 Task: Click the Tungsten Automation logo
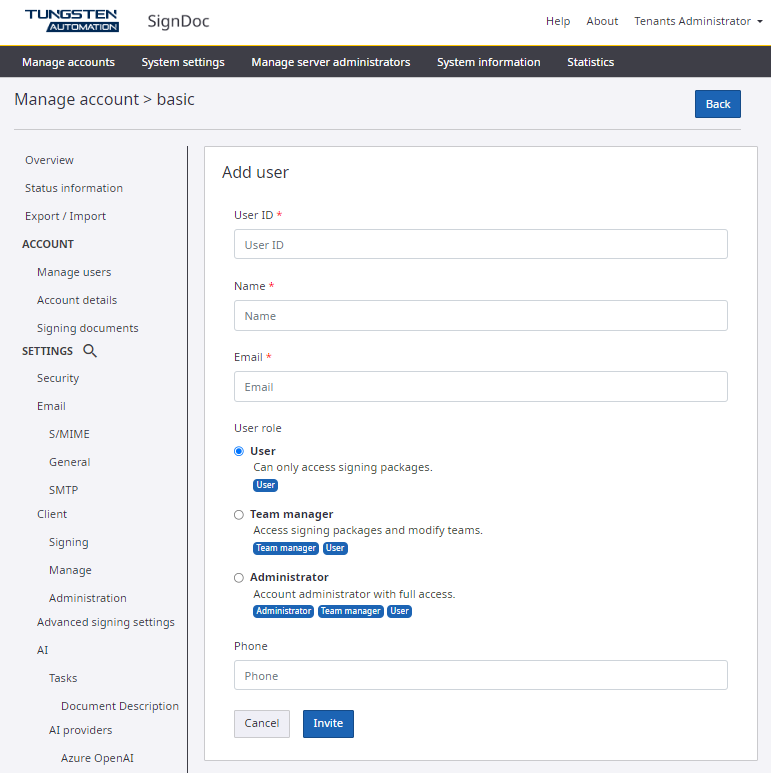point(71,20)
